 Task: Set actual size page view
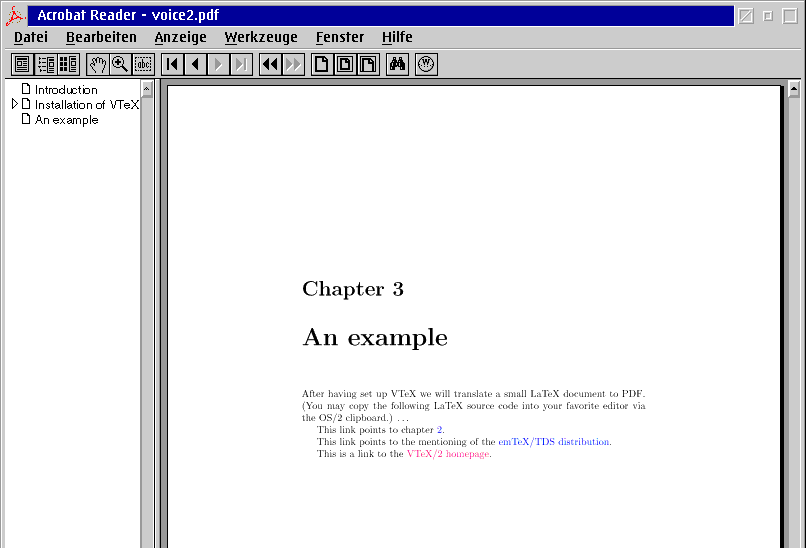(322, 65)
